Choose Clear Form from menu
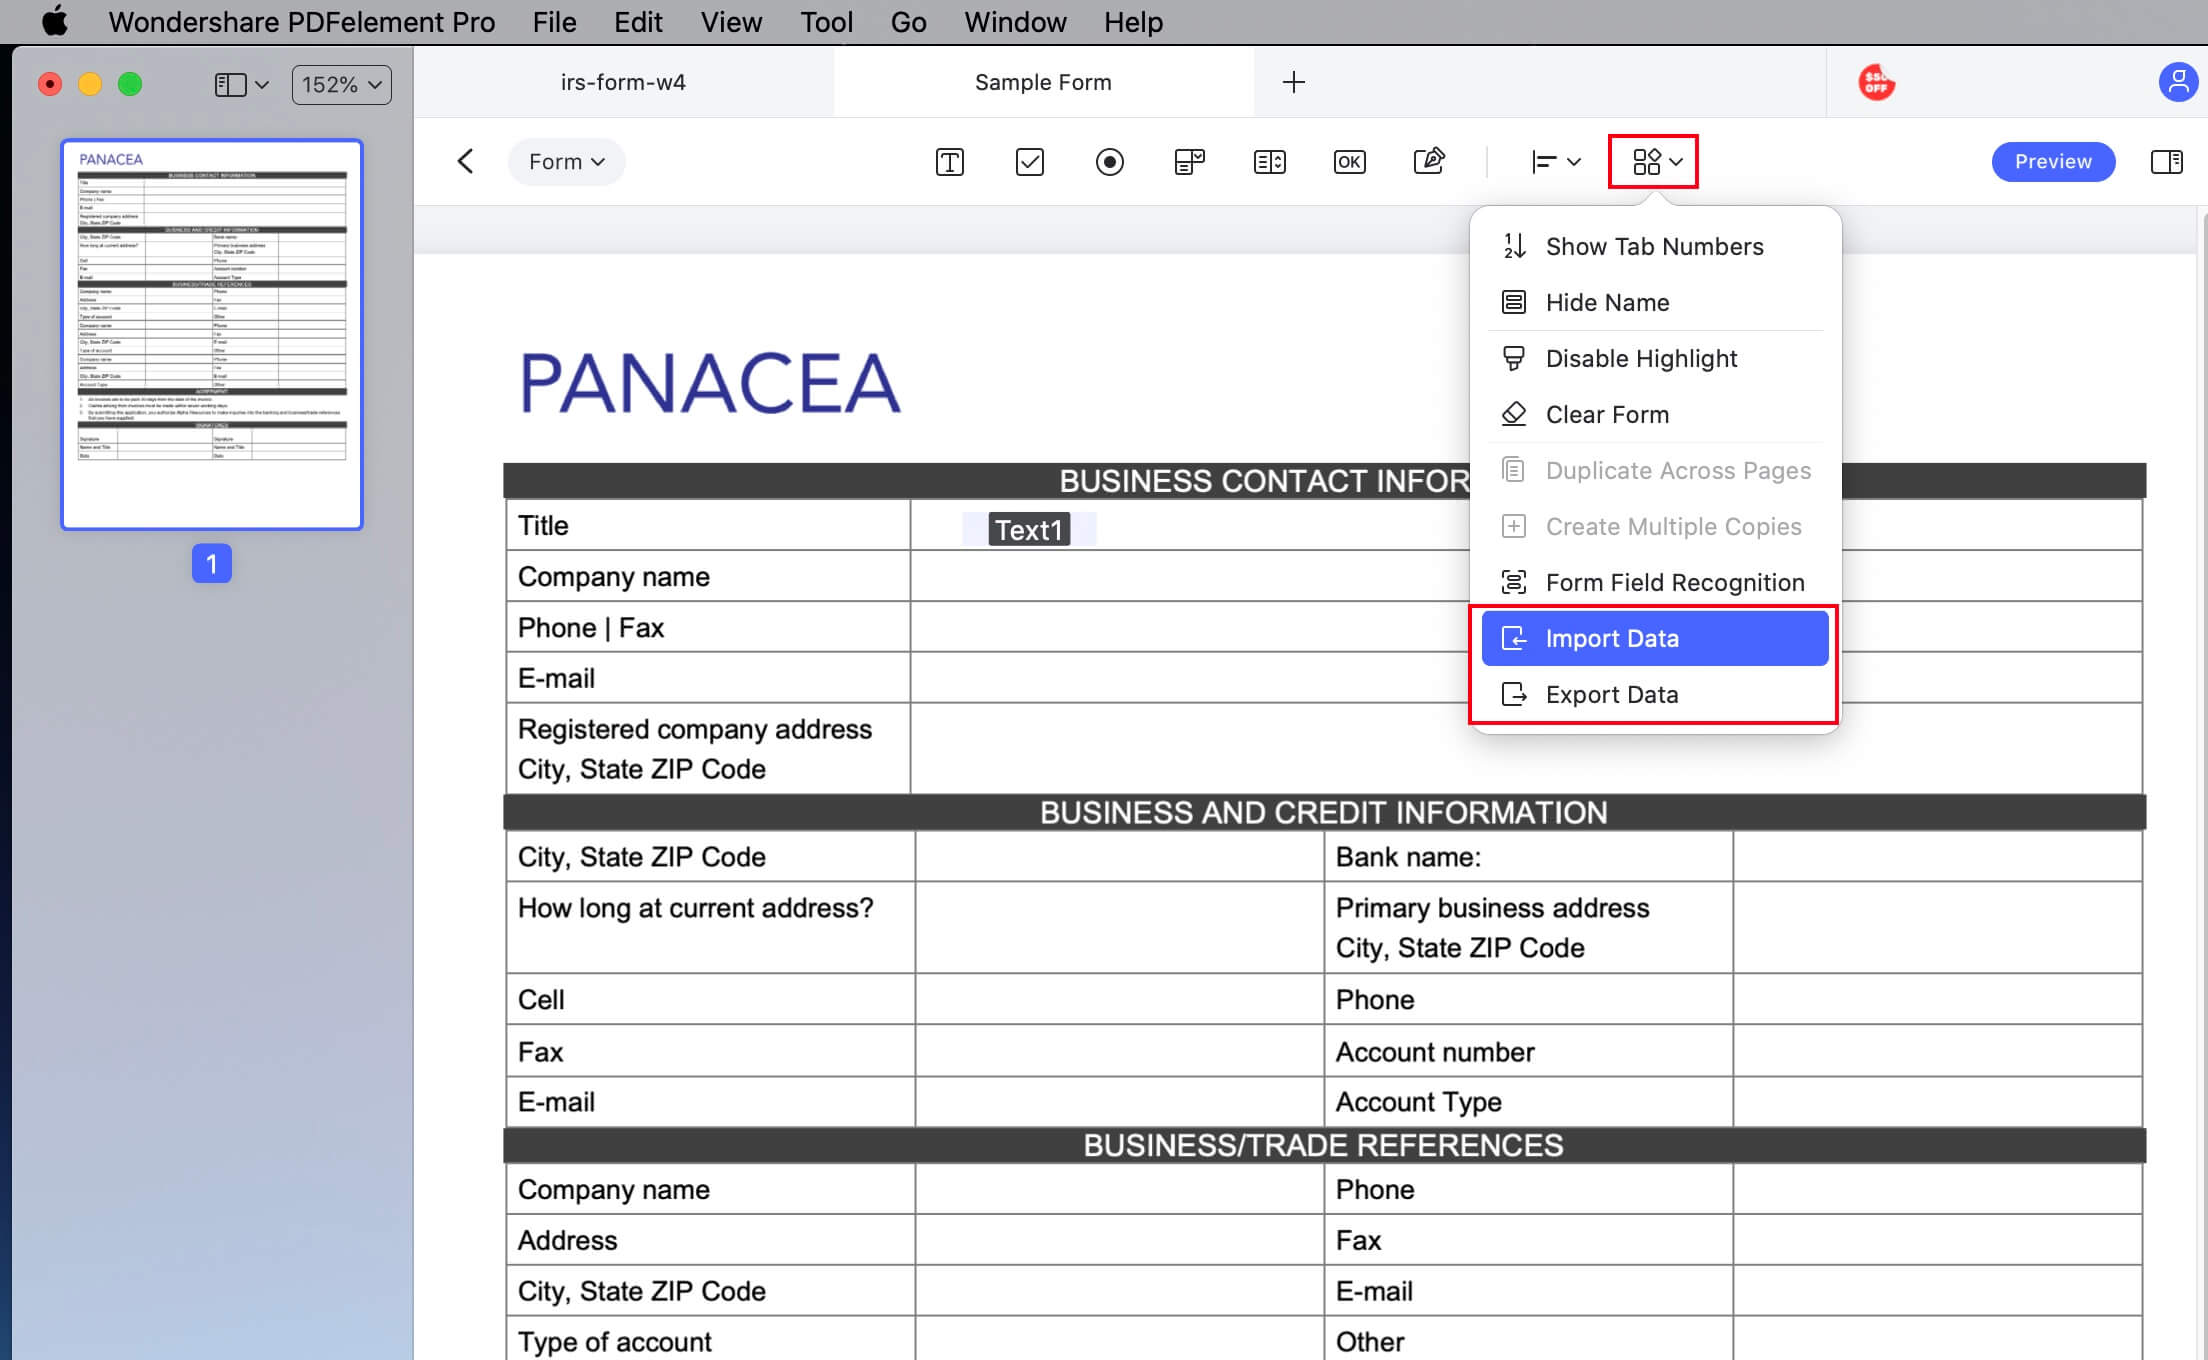This screenshot has width=2208, height=1360. pyautogui.click(x=1655, y=414)
